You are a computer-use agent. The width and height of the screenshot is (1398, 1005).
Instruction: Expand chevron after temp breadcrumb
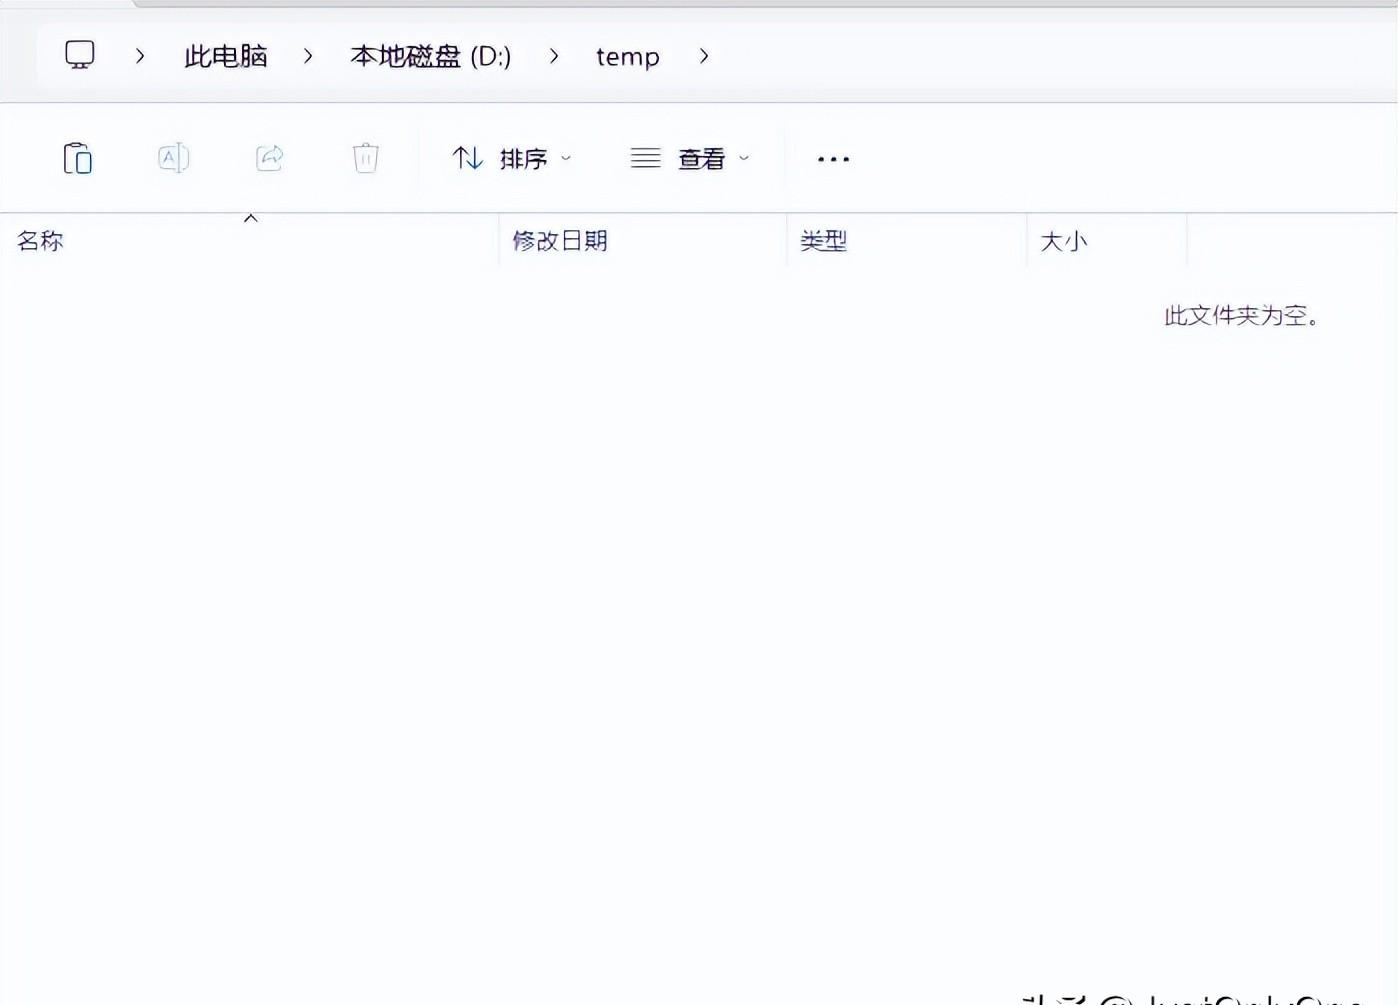tap(704, 56)
